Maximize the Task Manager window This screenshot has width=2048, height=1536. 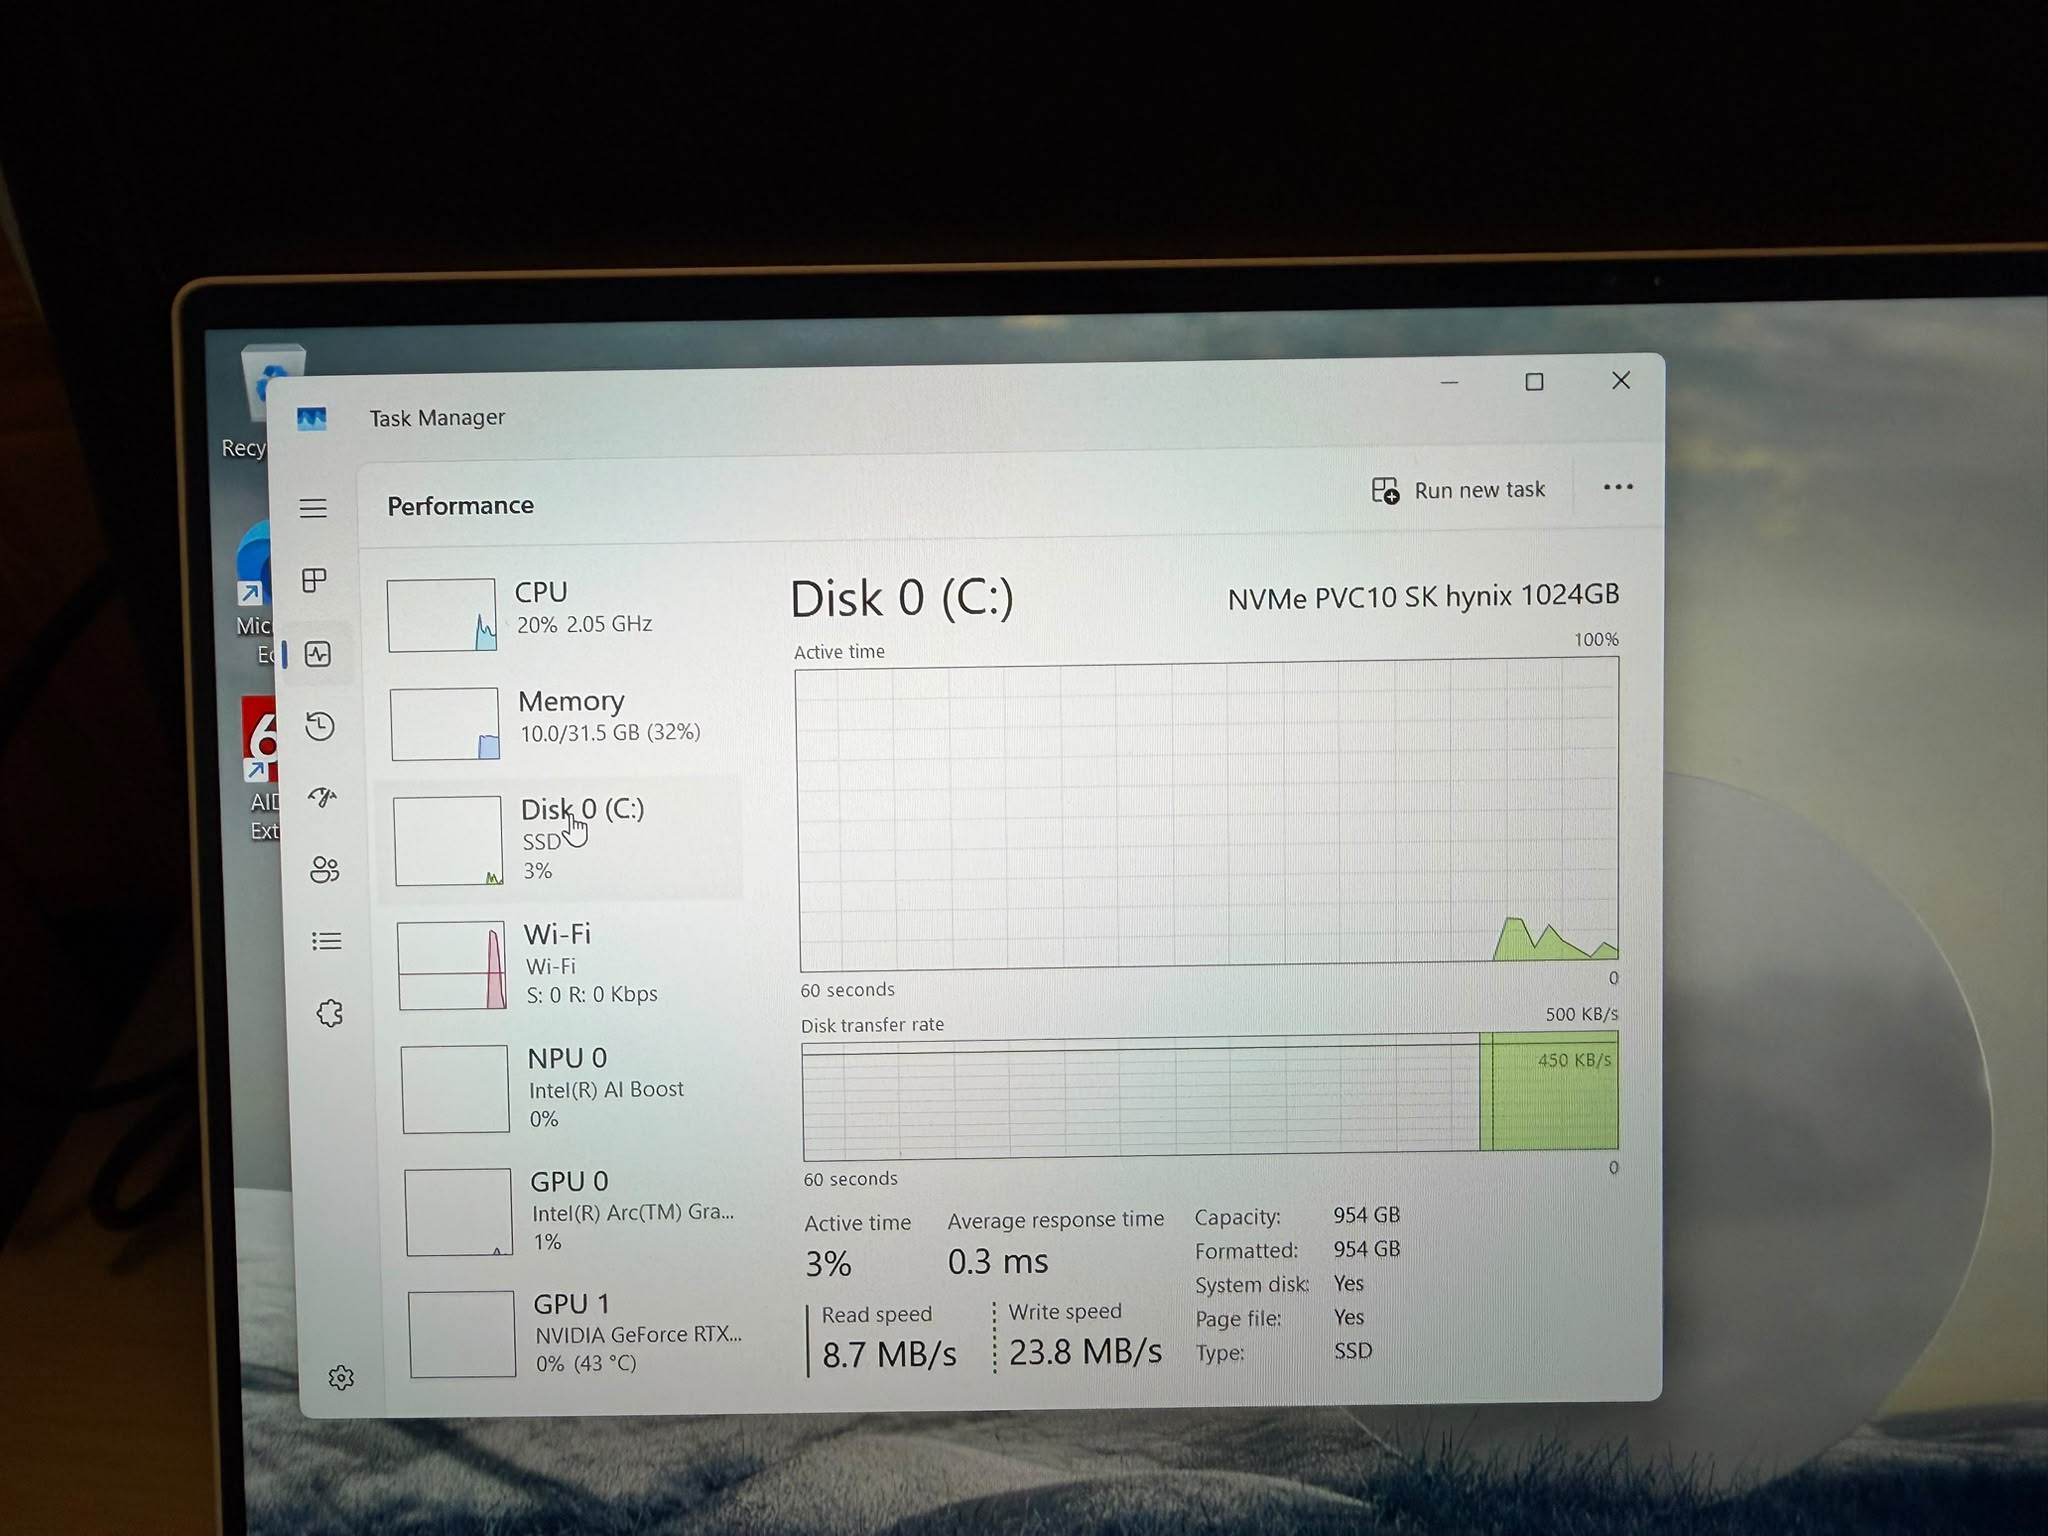click(x=1534, y=382)
